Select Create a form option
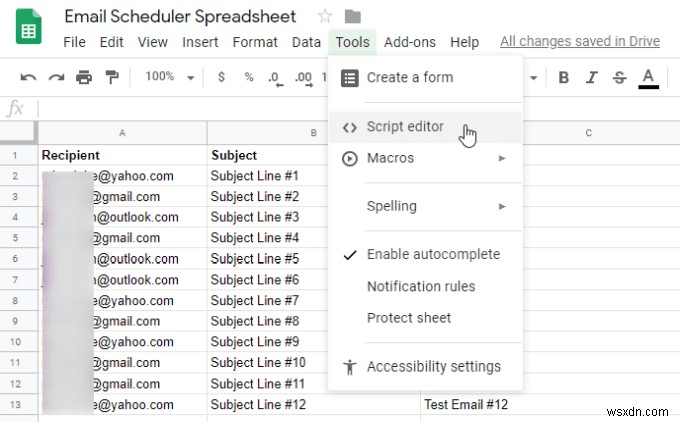Viewport: 680px width, 422px height. (409, 78)
